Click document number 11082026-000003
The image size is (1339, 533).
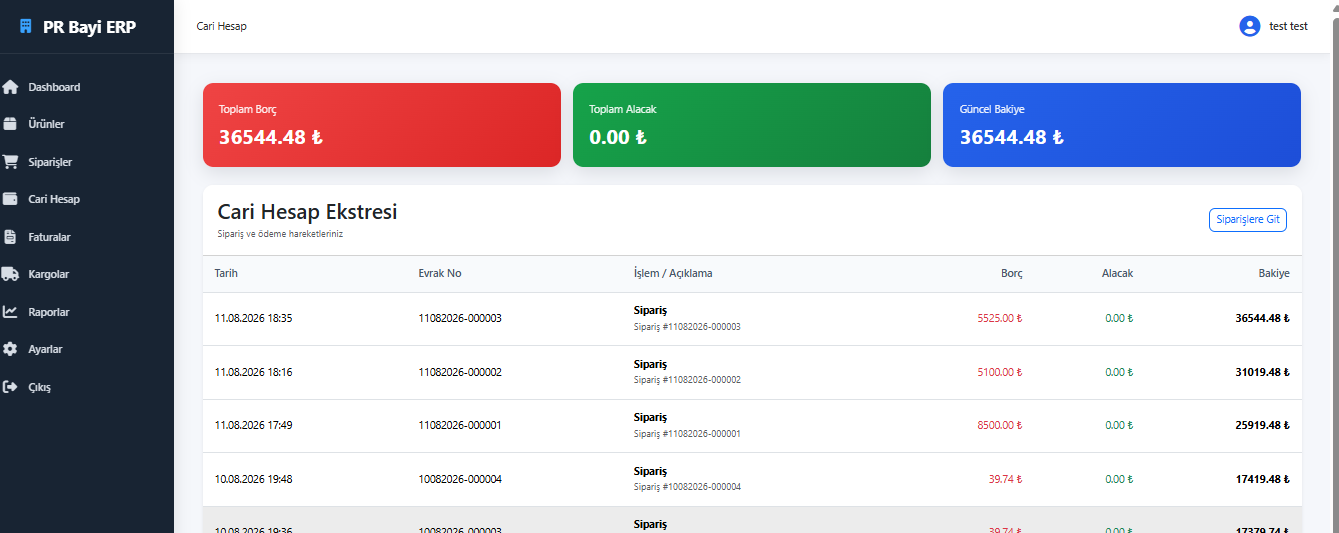460,318
